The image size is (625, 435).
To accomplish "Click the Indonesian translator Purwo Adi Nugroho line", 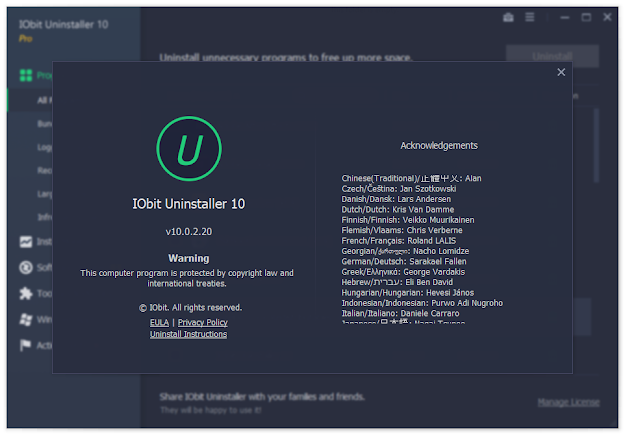I will (x=422, y=303).
